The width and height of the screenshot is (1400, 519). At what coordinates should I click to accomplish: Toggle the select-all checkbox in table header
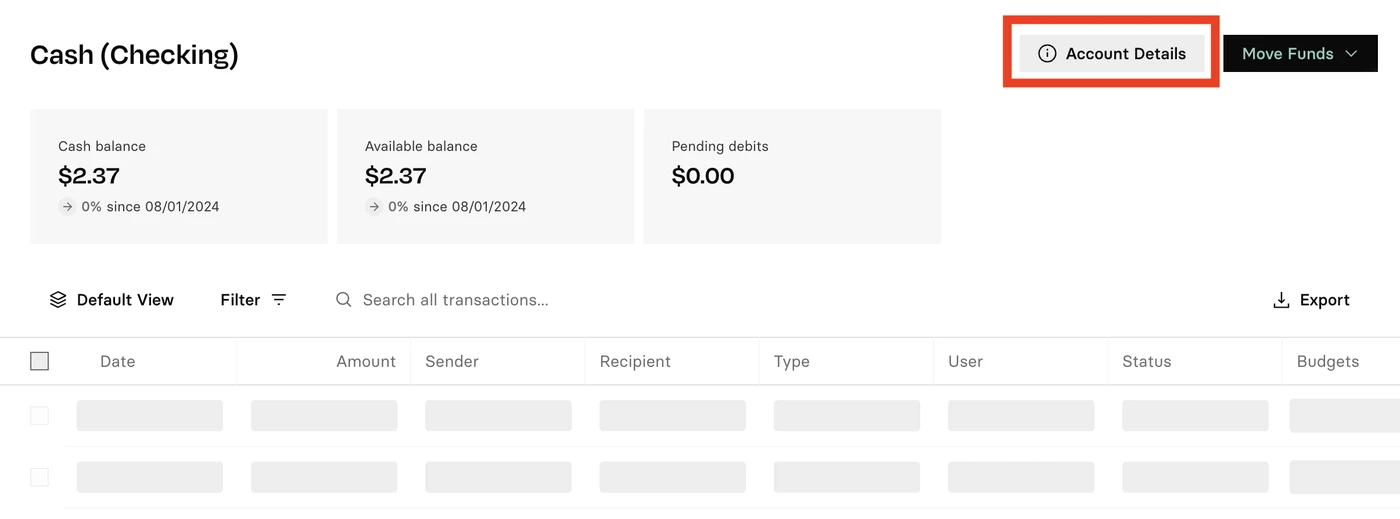(x=39, y=361)
